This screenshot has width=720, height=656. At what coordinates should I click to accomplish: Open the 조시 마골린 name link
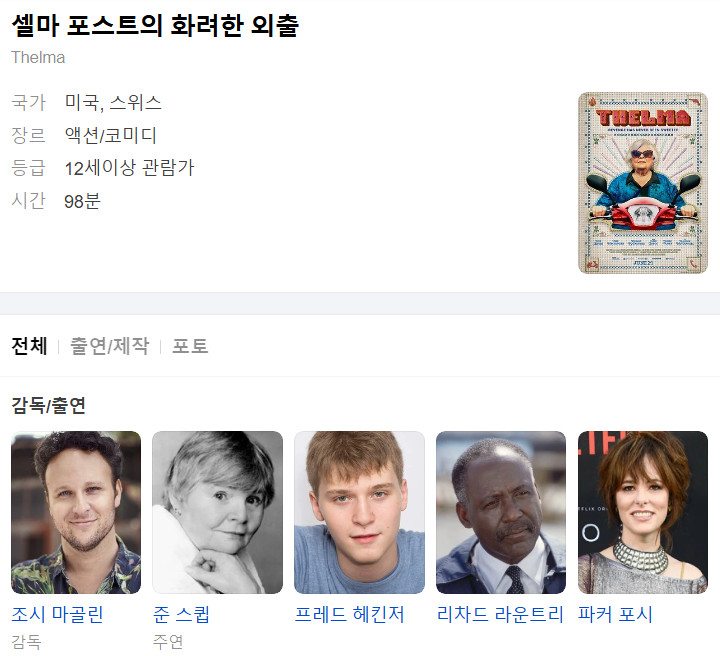[57, 614]
